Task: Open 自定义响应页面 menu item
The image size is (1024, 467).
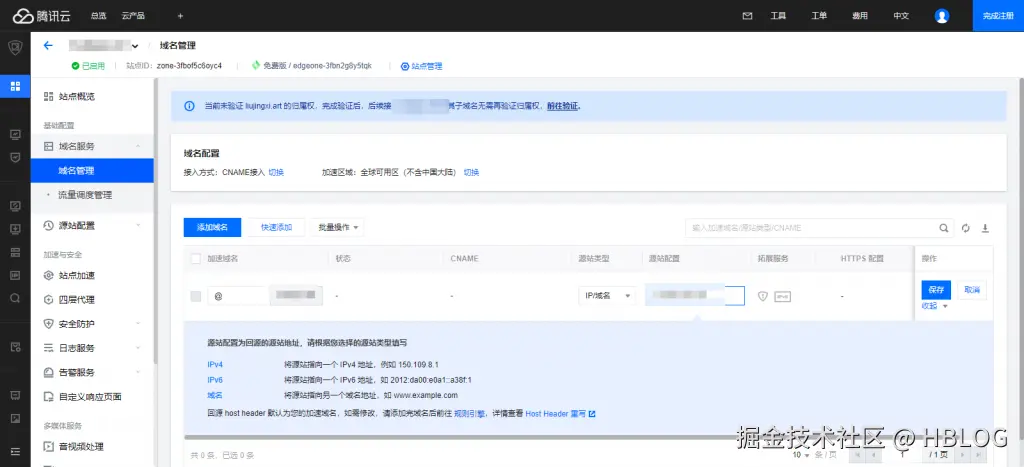Action: 92,396
